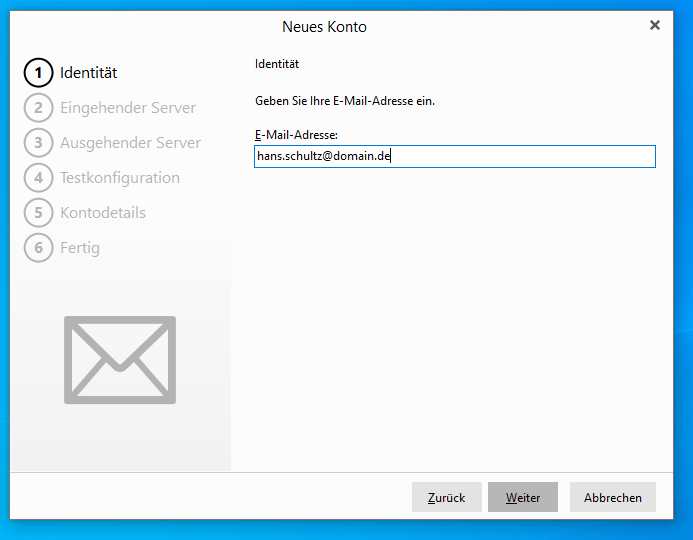Click the large envelope mail icon
This screenshot has width=693, height=540.
[x=120, y=360]
